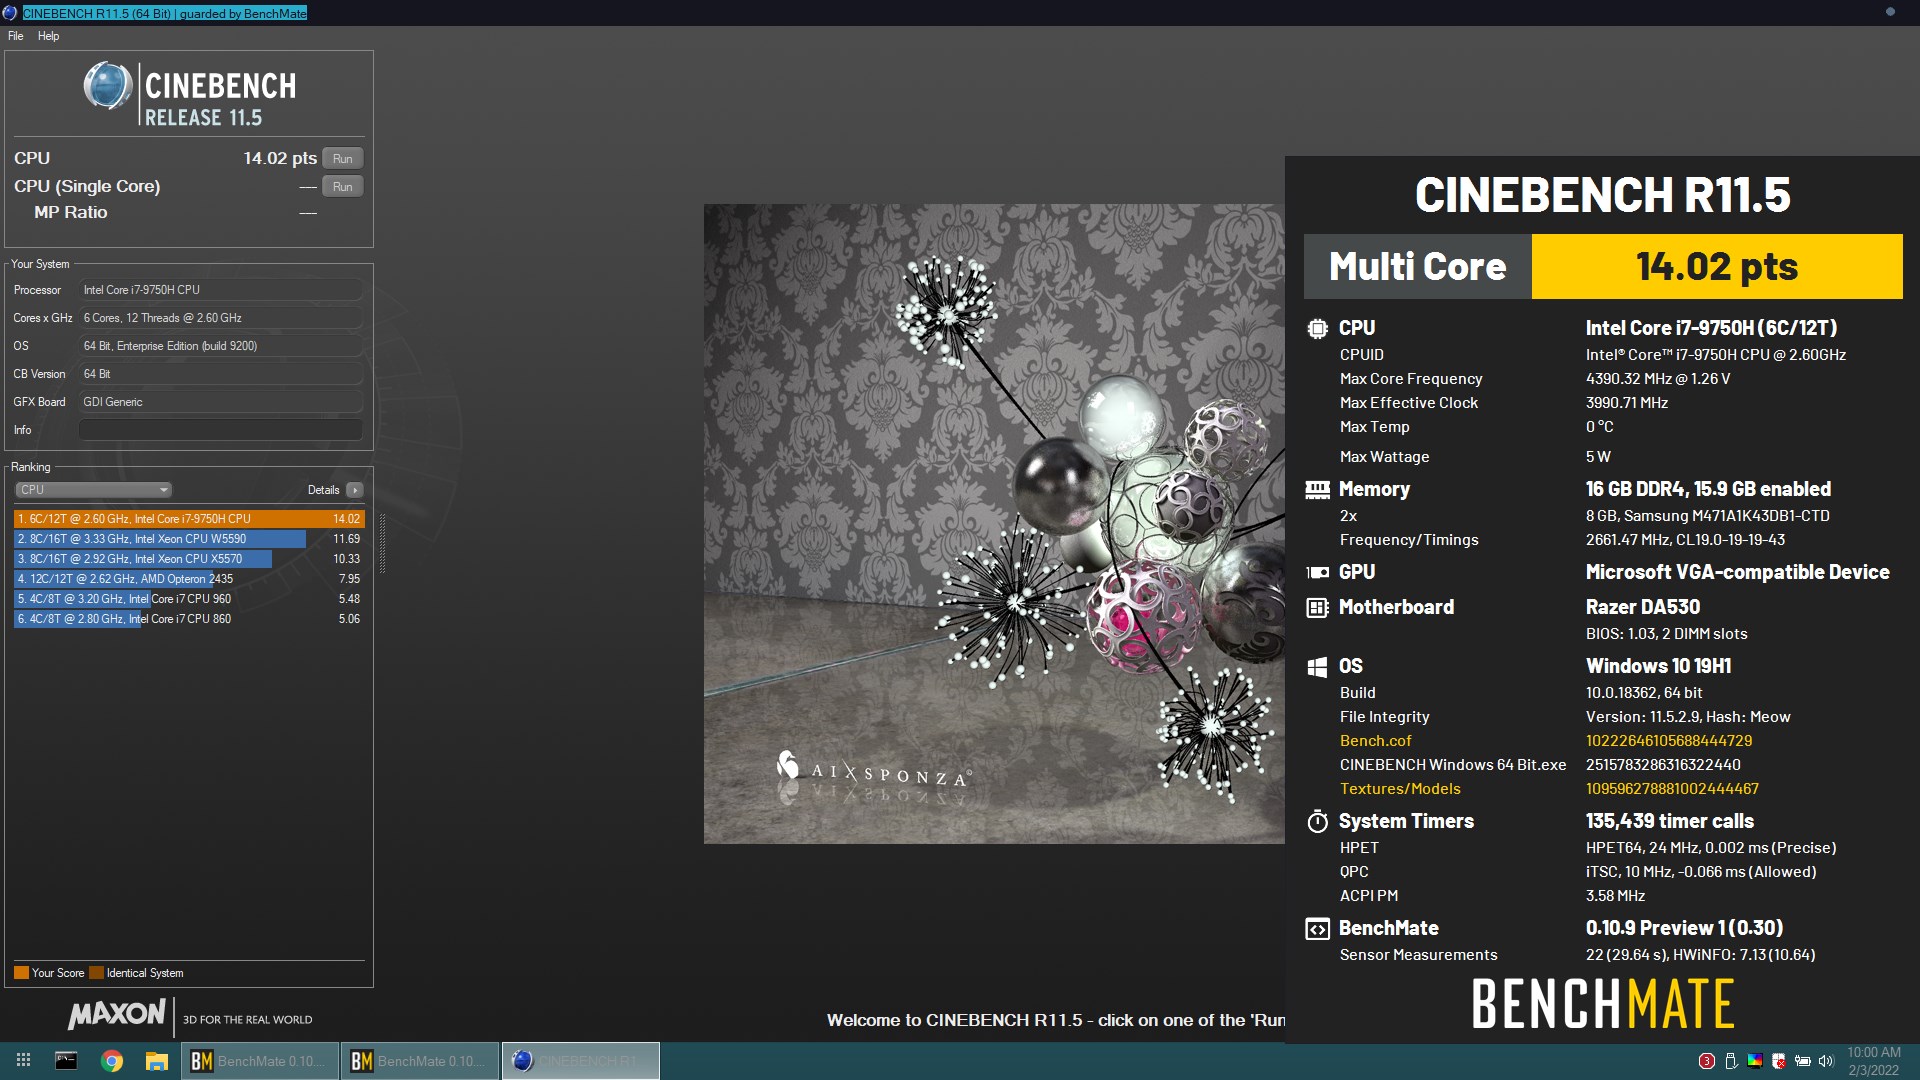Click the rendered benchmark scene image

point(994,524)
